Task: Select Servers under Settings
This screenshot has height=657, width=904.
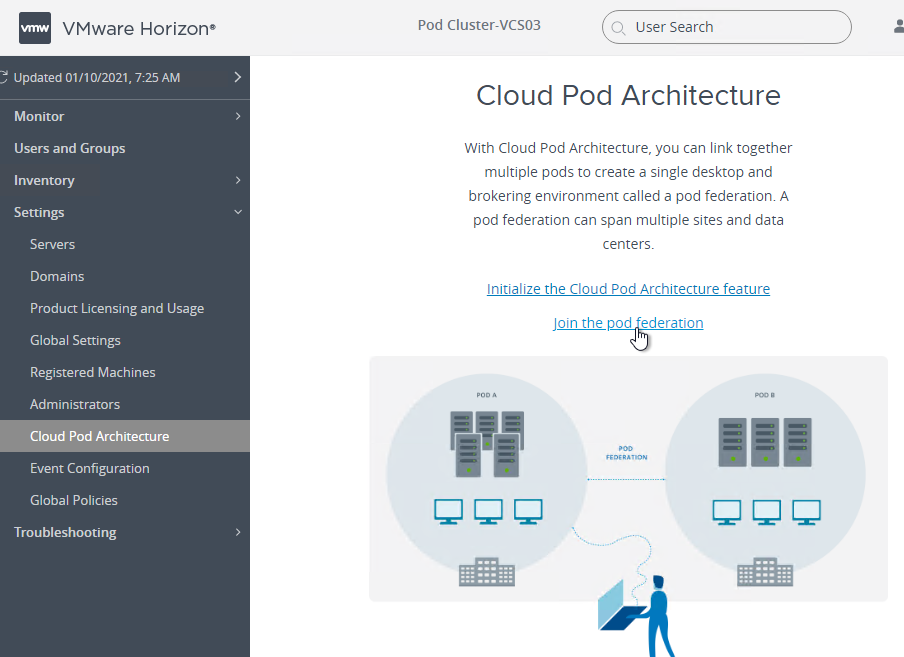Action: pos(52,244)
